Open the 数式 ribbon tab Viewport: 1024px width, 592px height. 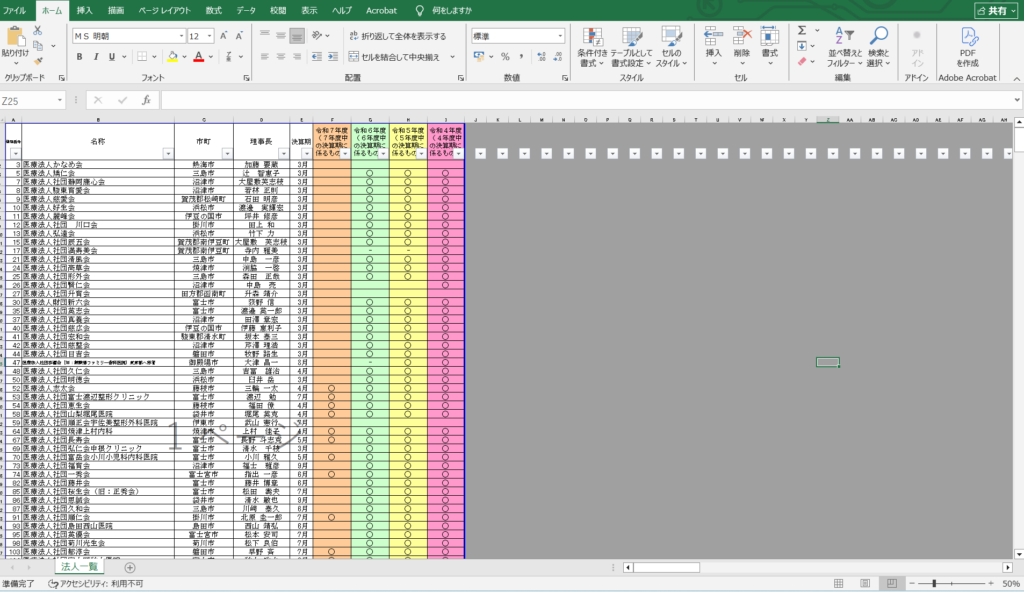pos(214,9)
